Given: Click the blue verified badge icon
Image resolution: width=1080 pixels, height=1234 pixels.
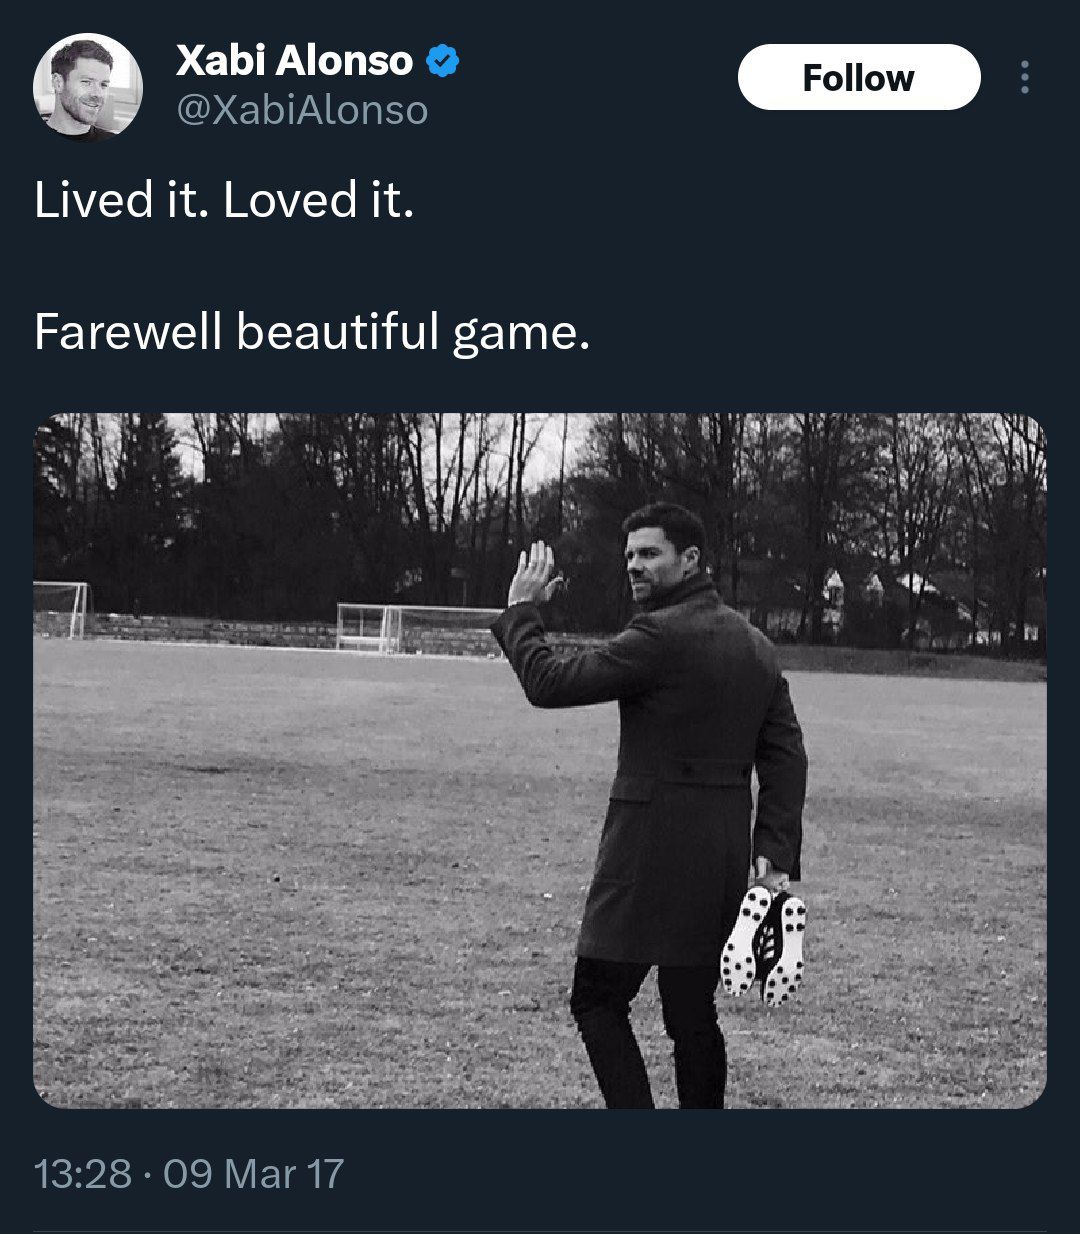Looking at the screenshot, I should click(443, 62).
